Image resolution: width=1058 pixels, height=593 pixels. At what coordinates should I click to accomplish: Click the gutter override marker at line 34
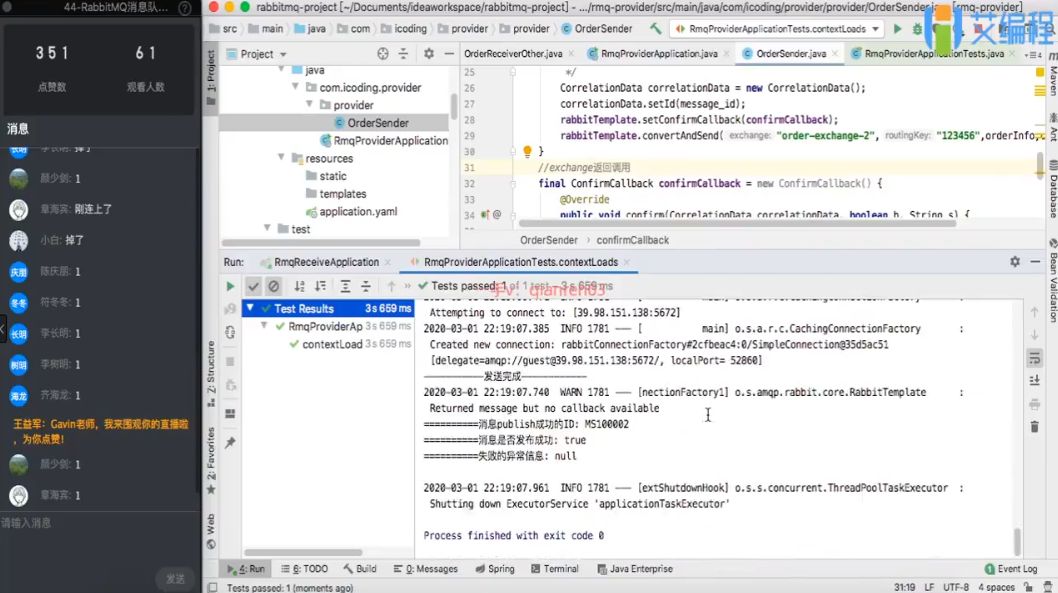(485, 215)
